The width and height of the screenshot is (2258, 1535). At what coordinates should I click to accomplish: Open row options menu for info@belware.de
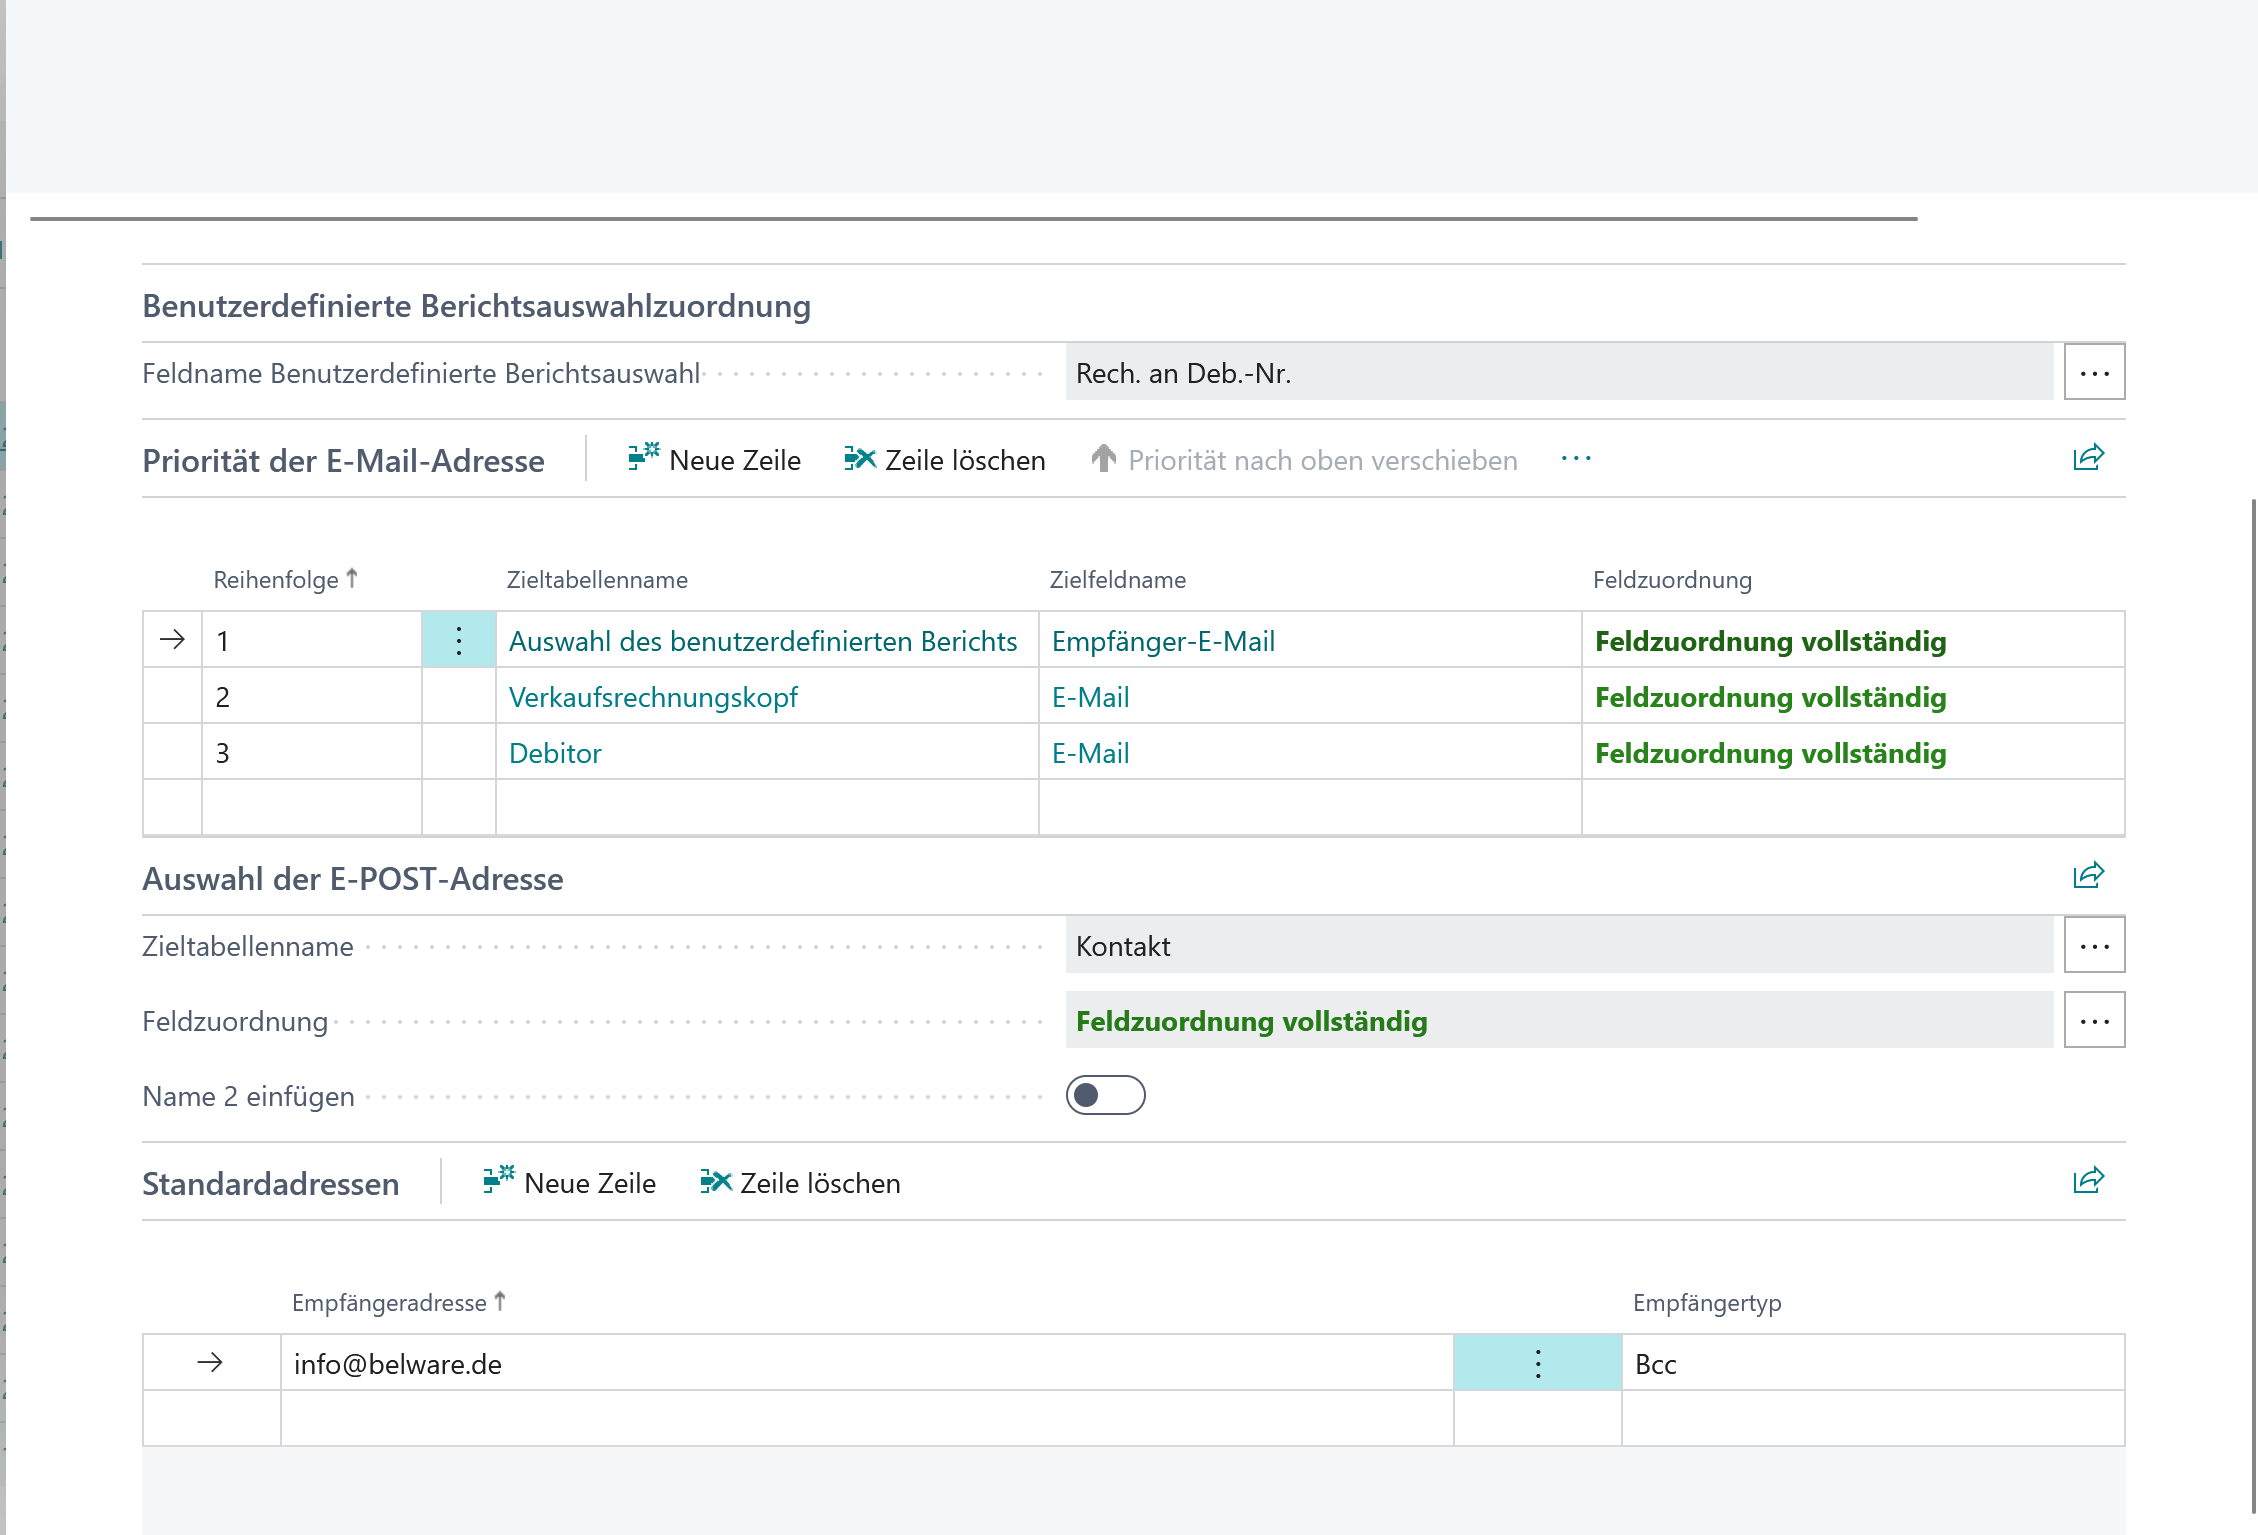1538,1364
